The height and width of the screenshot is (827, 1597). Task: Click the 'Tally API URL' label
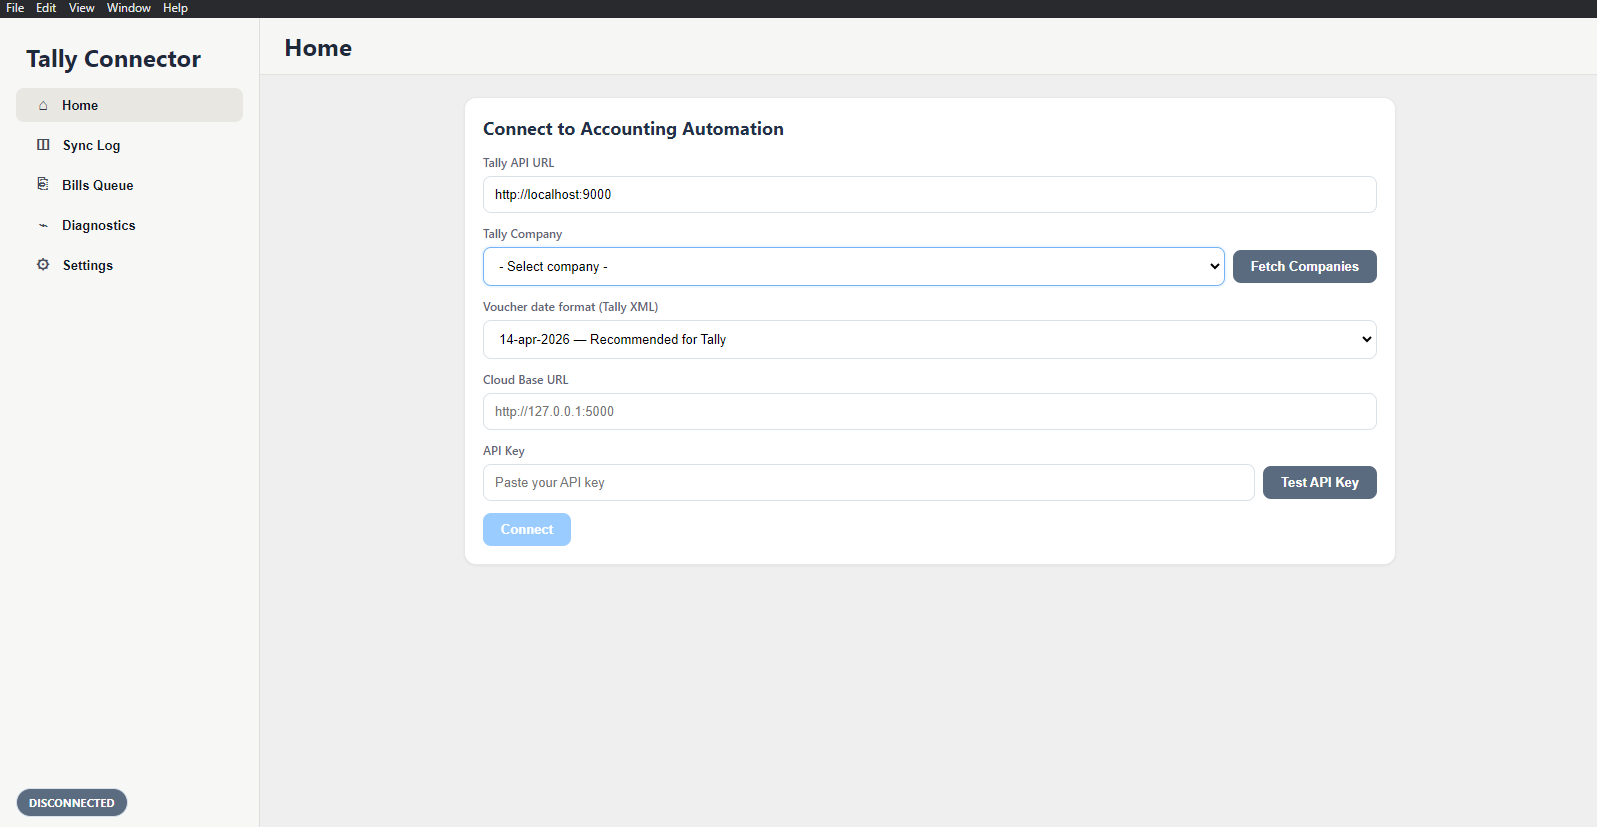point(518,163)
